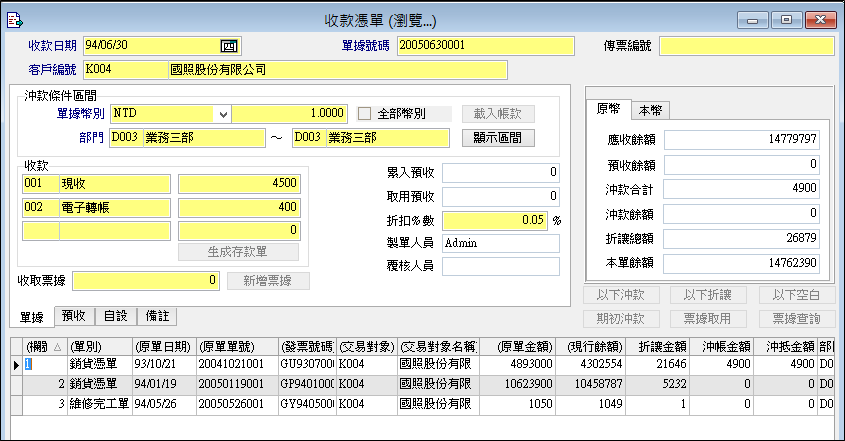Image resolution: width=845 pixels, height=441 pixels.
Task: Click the 票據查詢 button
Action: click(x=796, y=318)
